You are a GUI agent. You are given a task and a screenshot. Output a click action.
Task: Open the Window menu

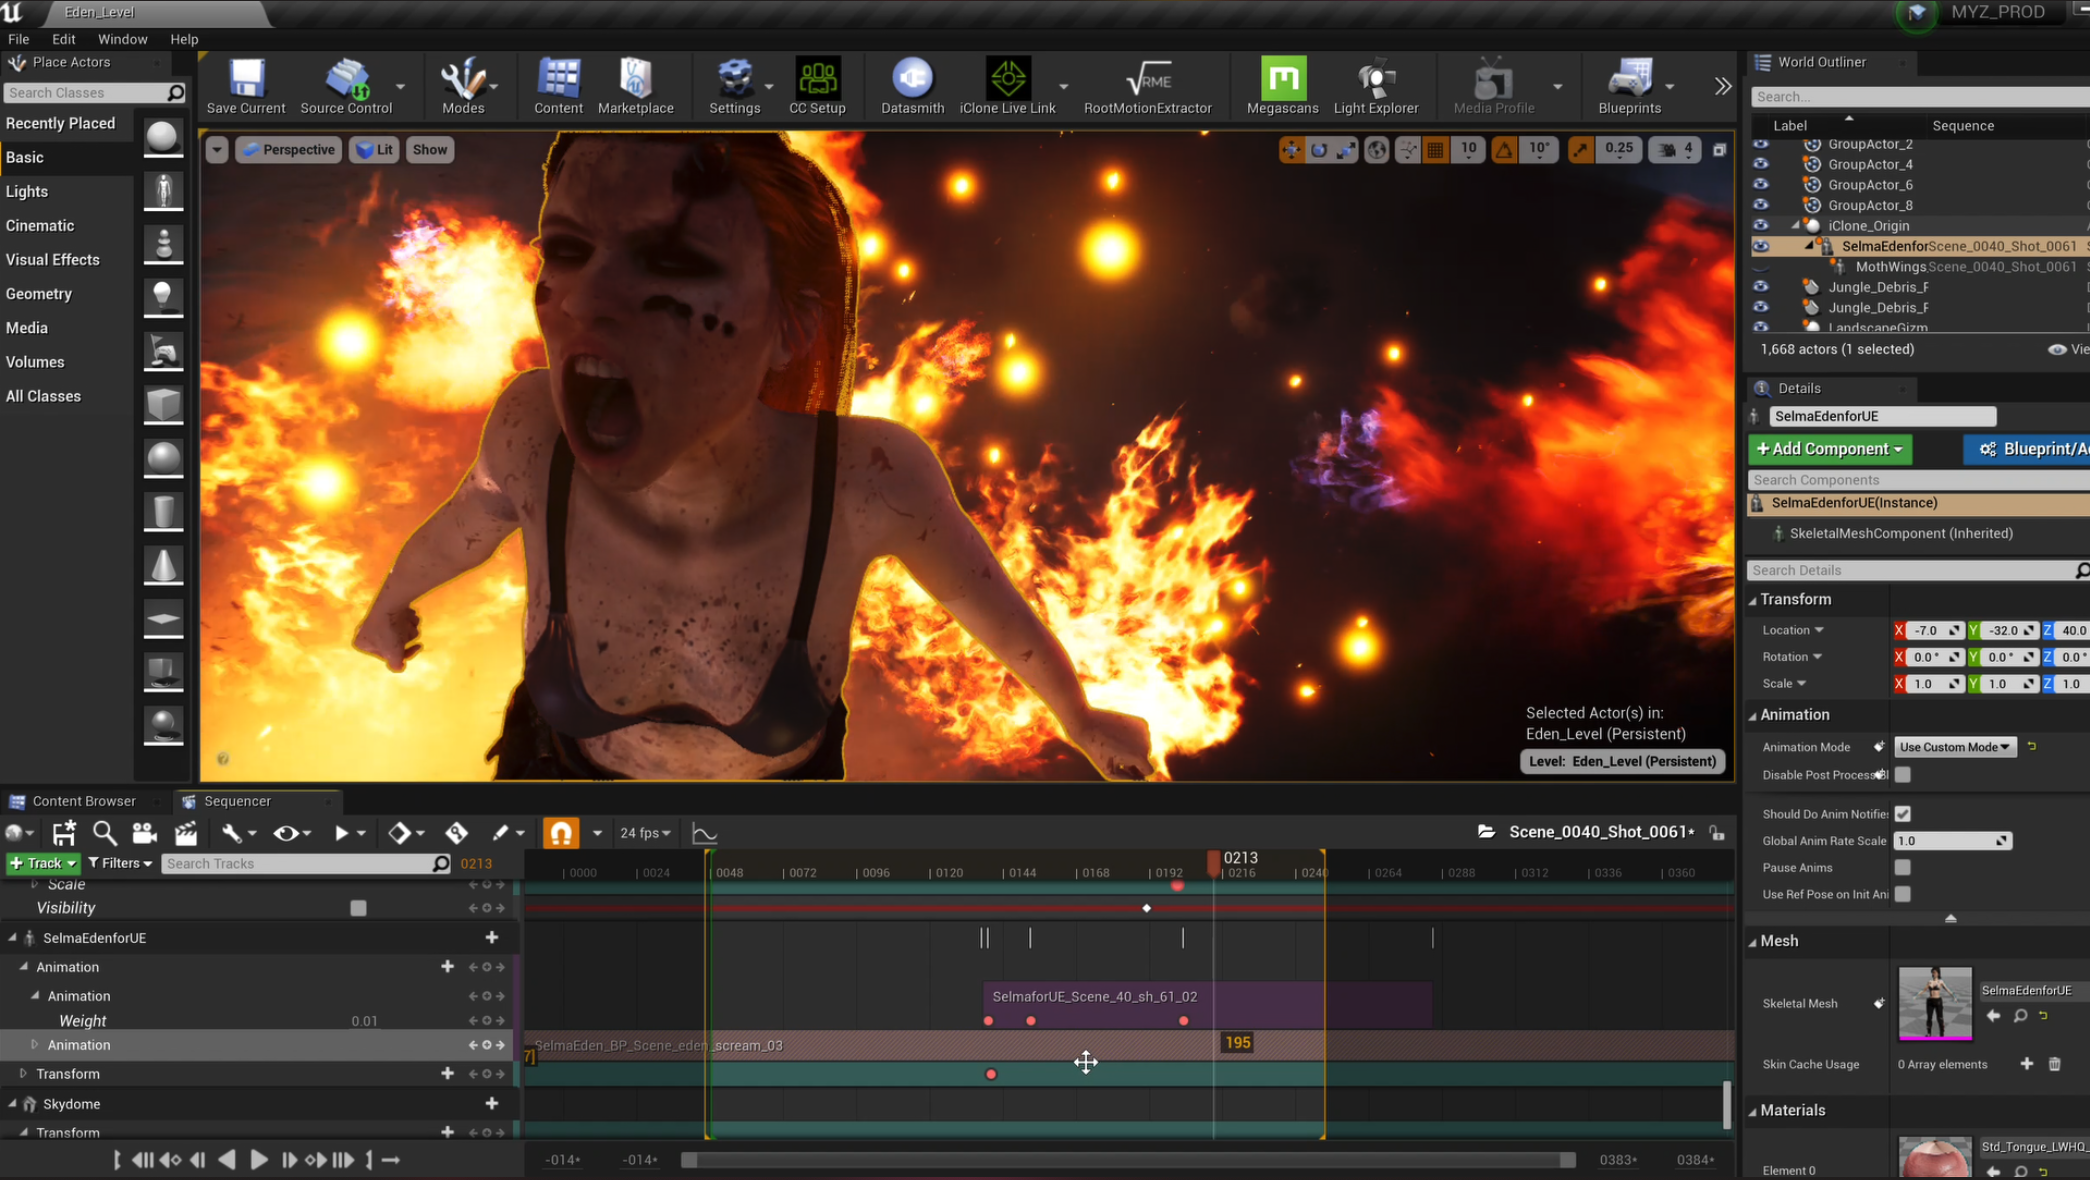pos(122,39)
